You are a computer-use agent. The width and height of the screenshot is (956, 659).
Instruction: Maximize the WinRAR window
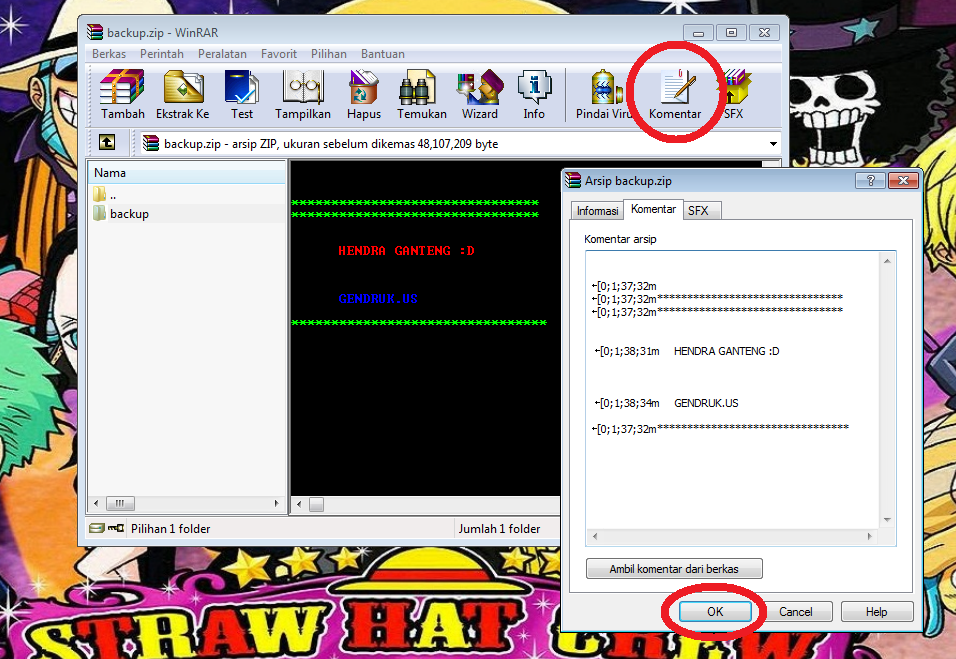pos(731,33)
